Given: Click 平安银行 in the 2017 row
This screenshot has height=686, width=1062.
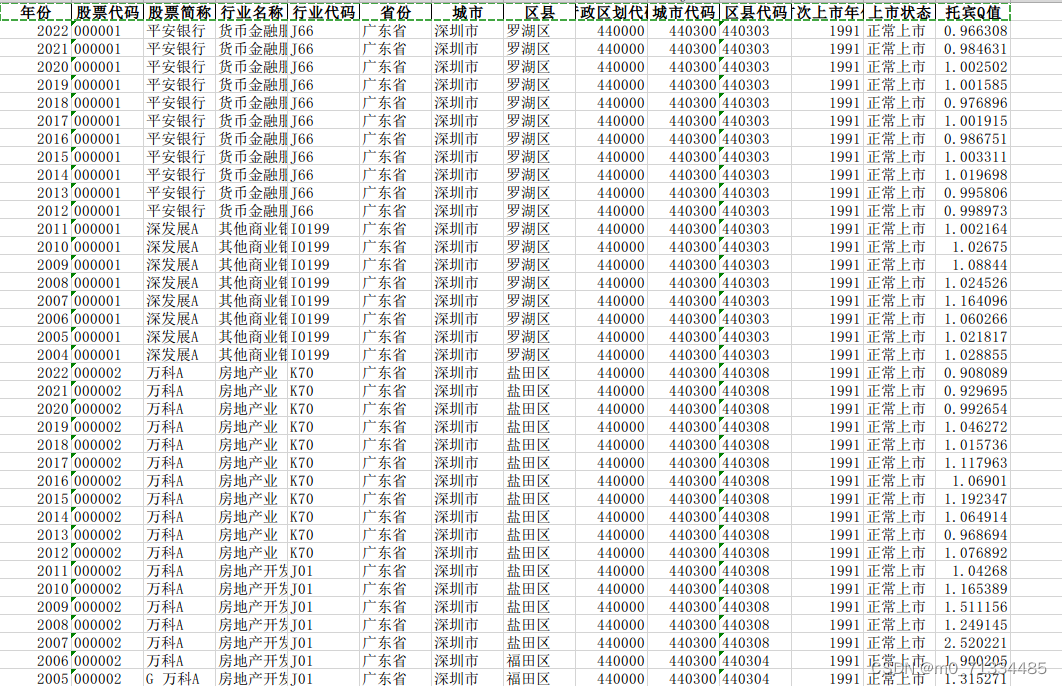Looking at the screenshot, I should pyautogui.click(x=179, y=121).
